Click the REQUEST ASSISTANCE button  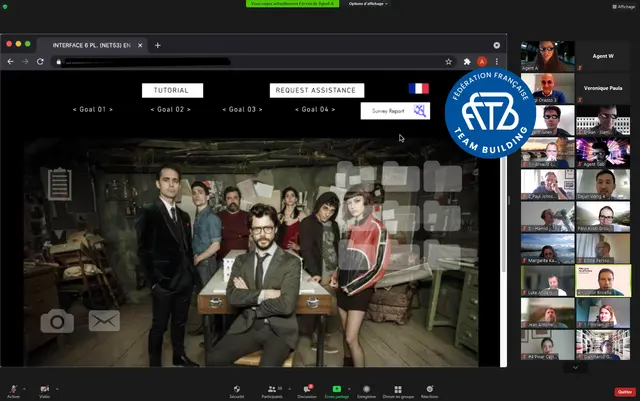[317, 90]
